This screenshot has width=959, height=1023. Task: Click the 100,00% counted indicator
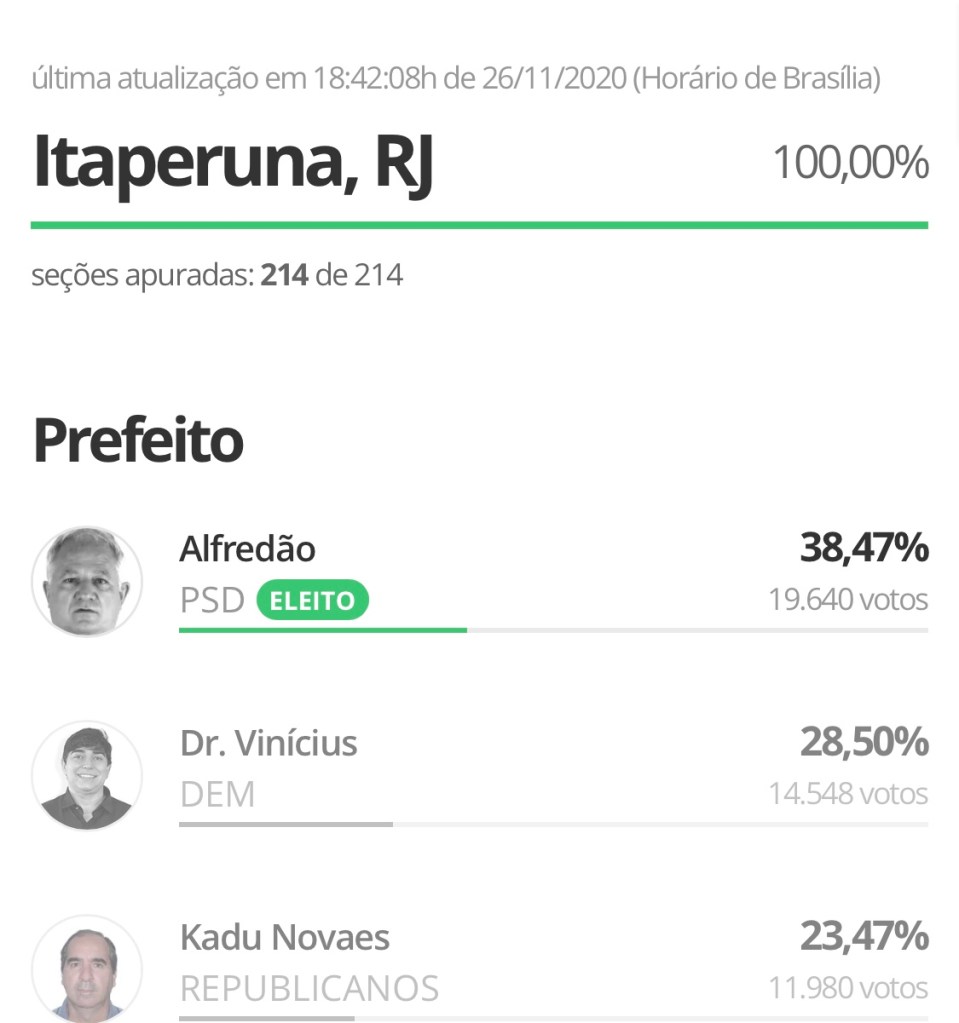(850, 163)
